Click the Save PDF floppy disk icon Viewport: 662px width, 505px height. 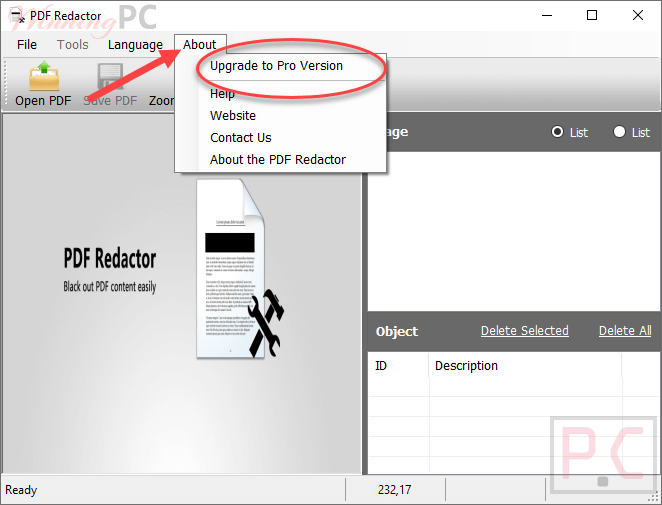tap(110, 76)
